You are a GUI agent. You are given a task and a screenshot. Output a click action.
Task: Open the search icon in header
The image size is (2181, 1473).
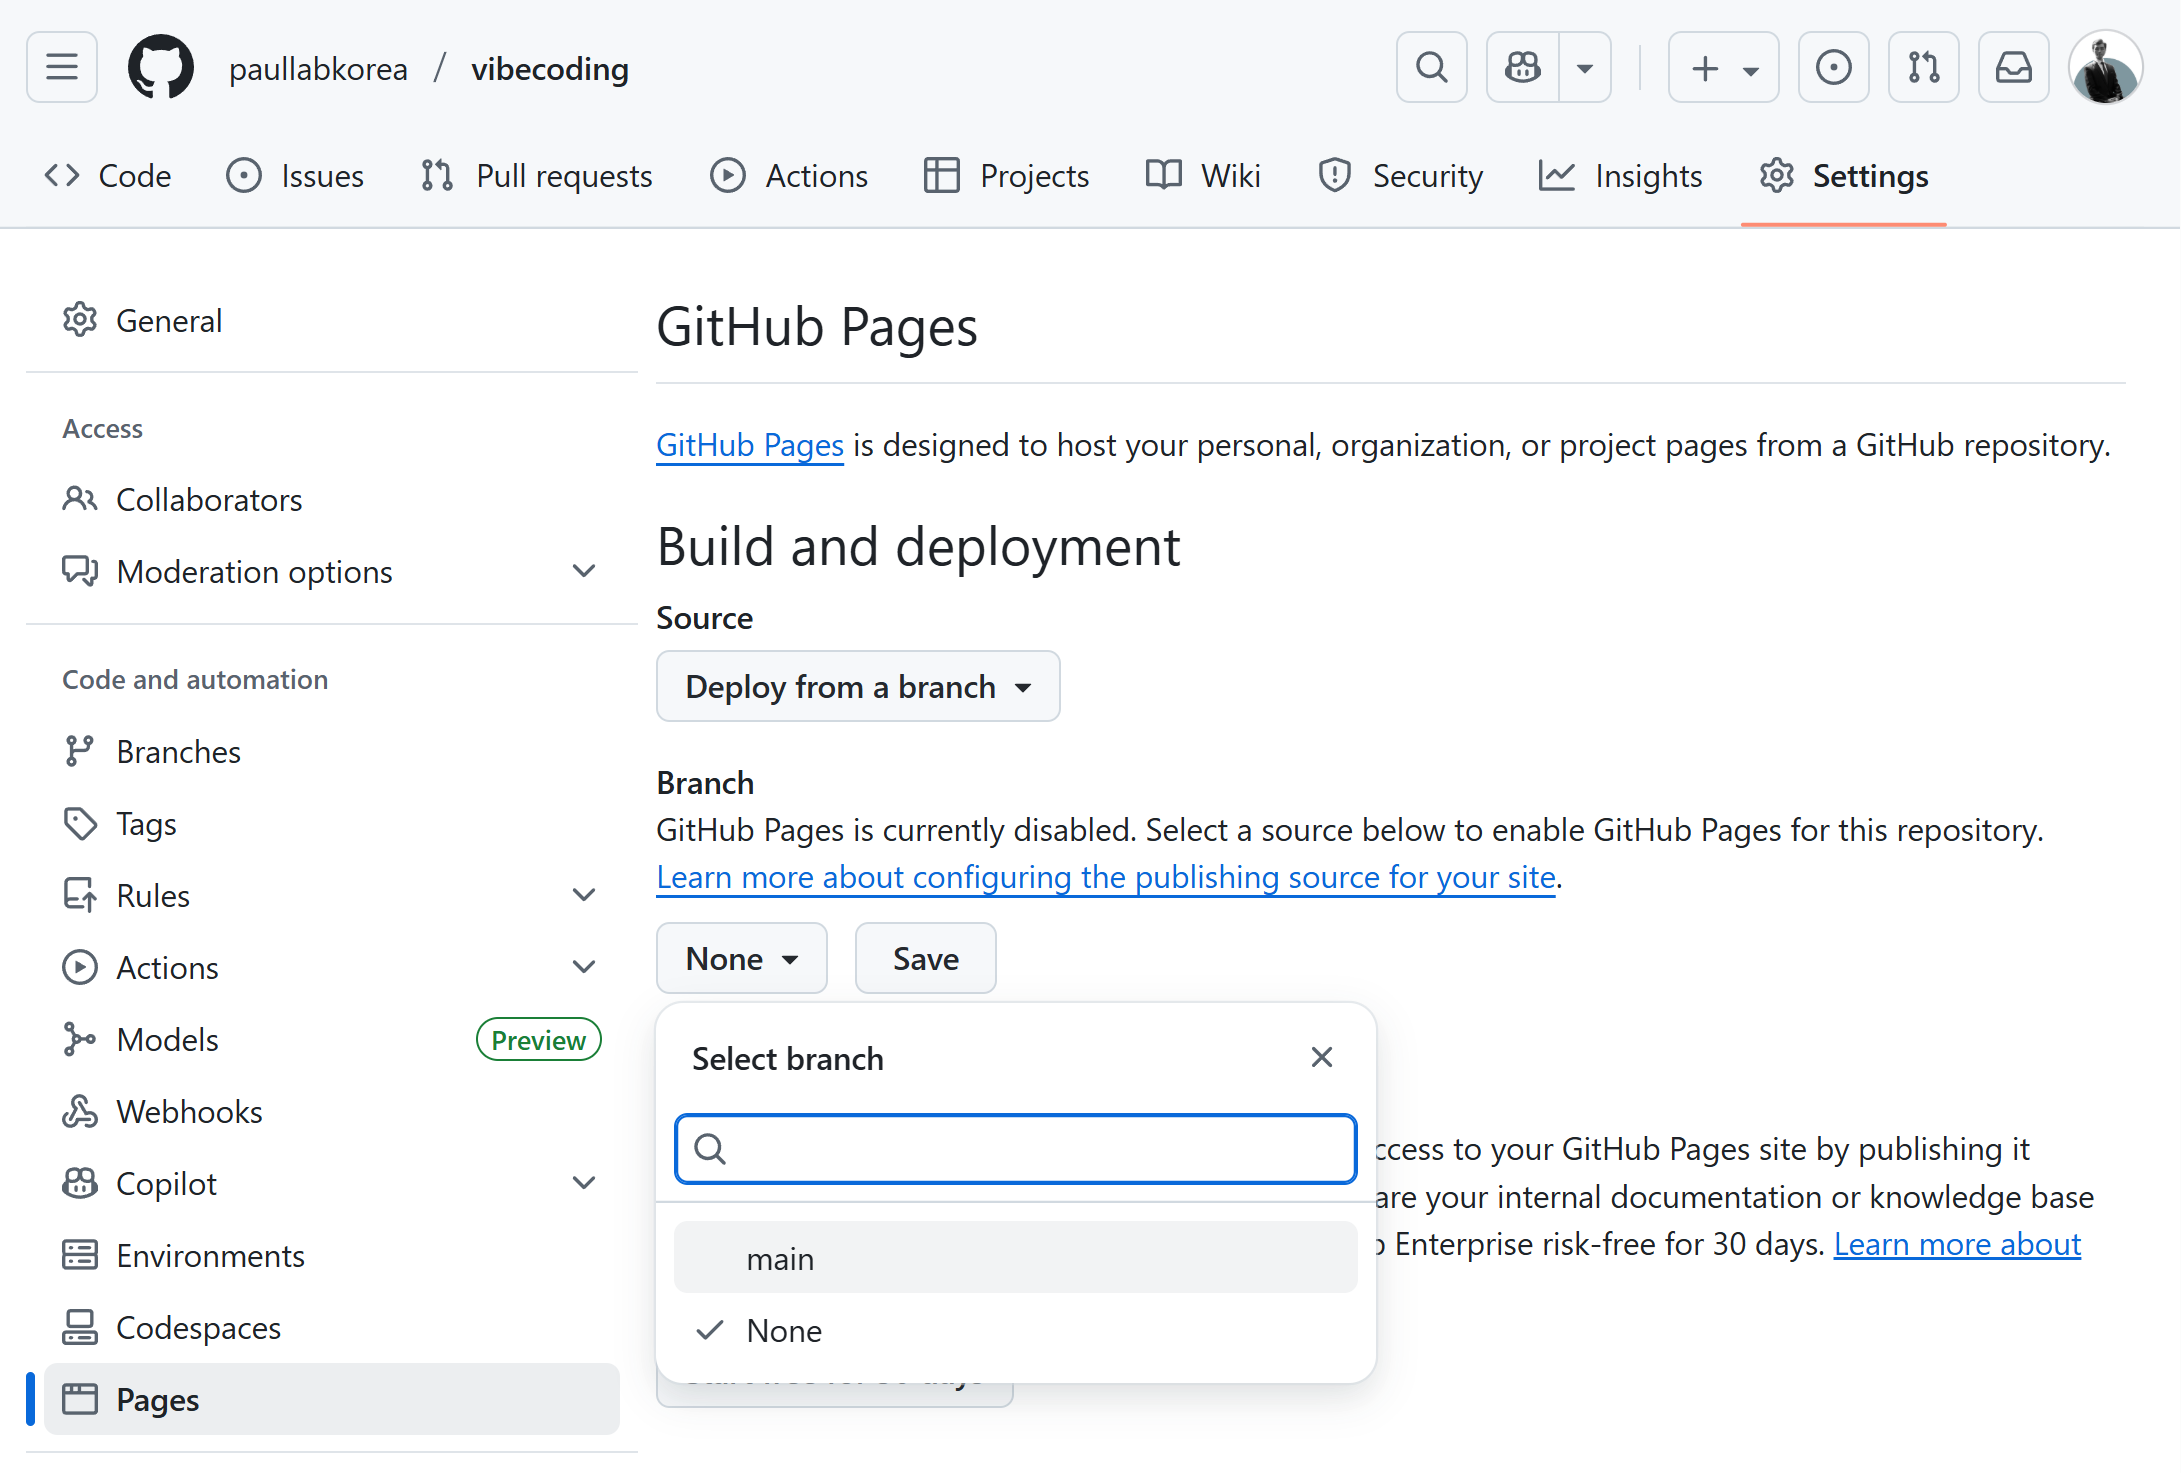pyautogui.click(x=1431, y=68)
